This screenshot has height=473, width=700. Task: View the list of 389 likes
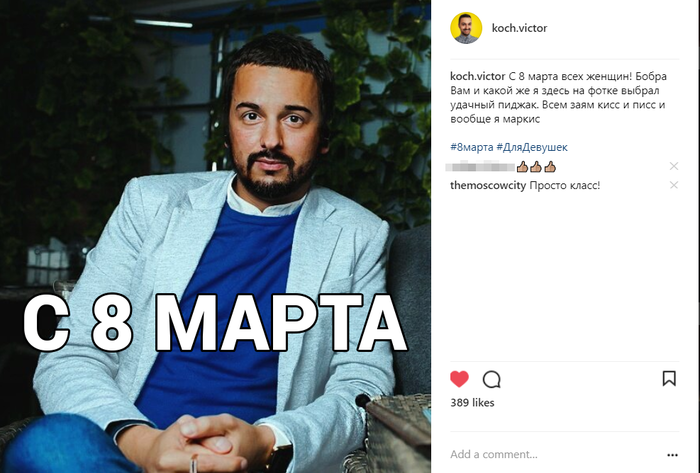coord(472,402)
